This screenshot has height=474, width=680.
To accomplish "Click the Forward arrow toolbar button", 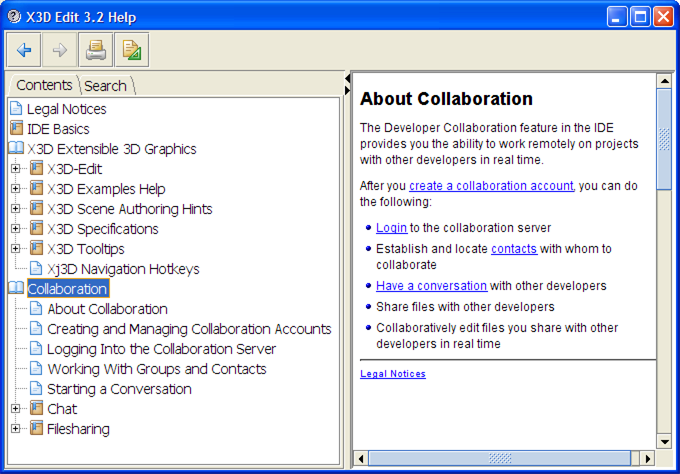I will coord(59,49).
